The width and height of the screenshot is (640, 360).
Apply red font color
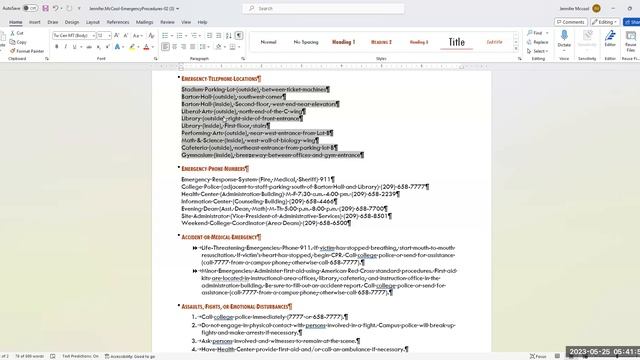(x=146, y=47)
